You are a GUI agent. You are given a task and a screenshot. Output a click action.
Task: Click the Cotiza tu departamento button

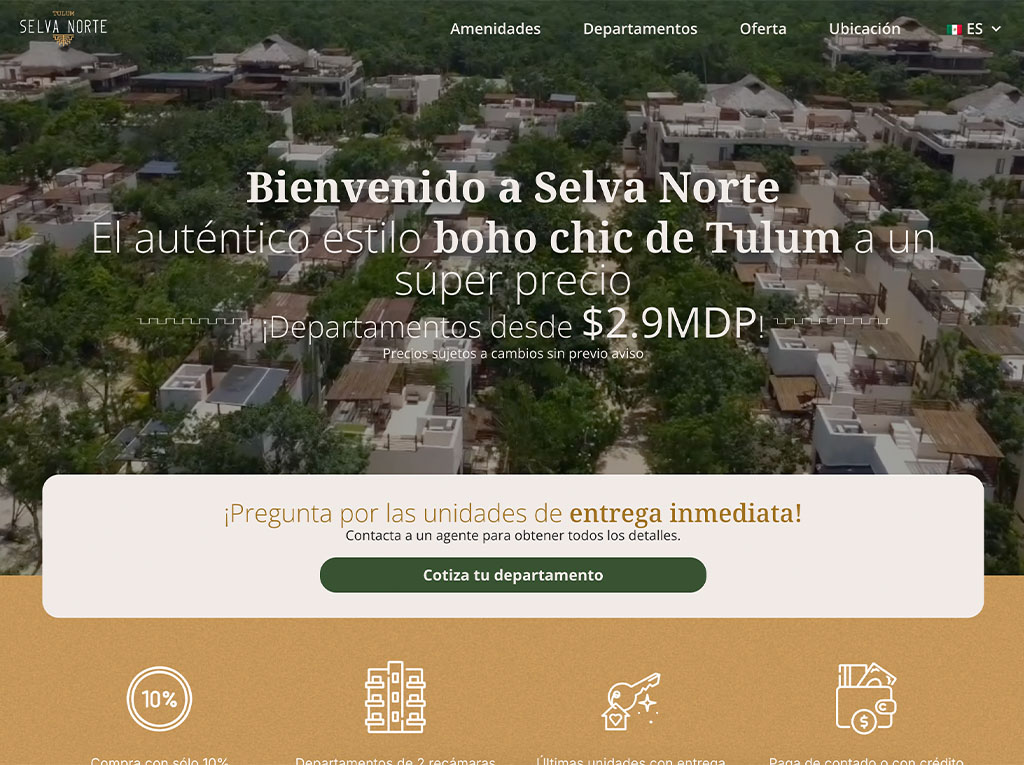click(513, 575)
